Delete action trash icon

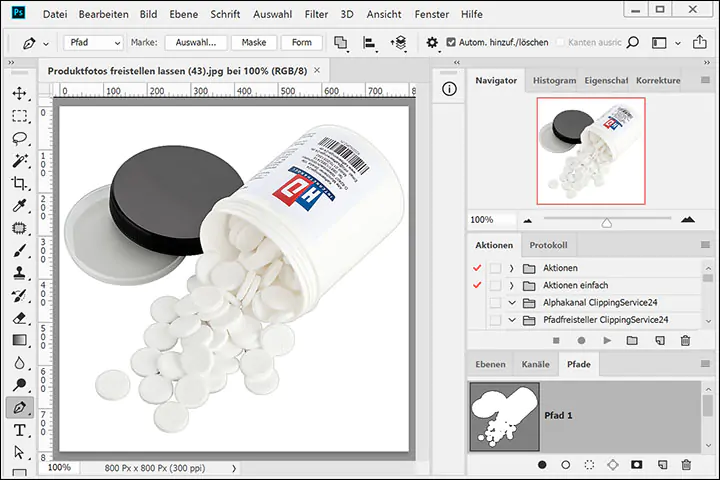(x=685, y=340)
